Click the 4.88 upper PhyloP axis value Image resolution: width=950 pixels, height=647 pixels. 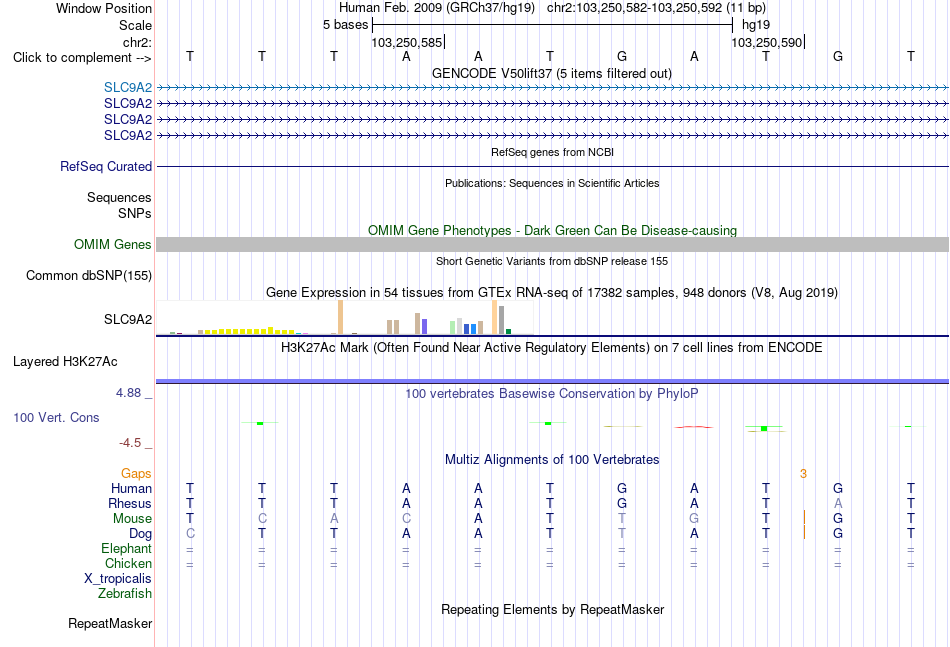click(x=128, y=393)
